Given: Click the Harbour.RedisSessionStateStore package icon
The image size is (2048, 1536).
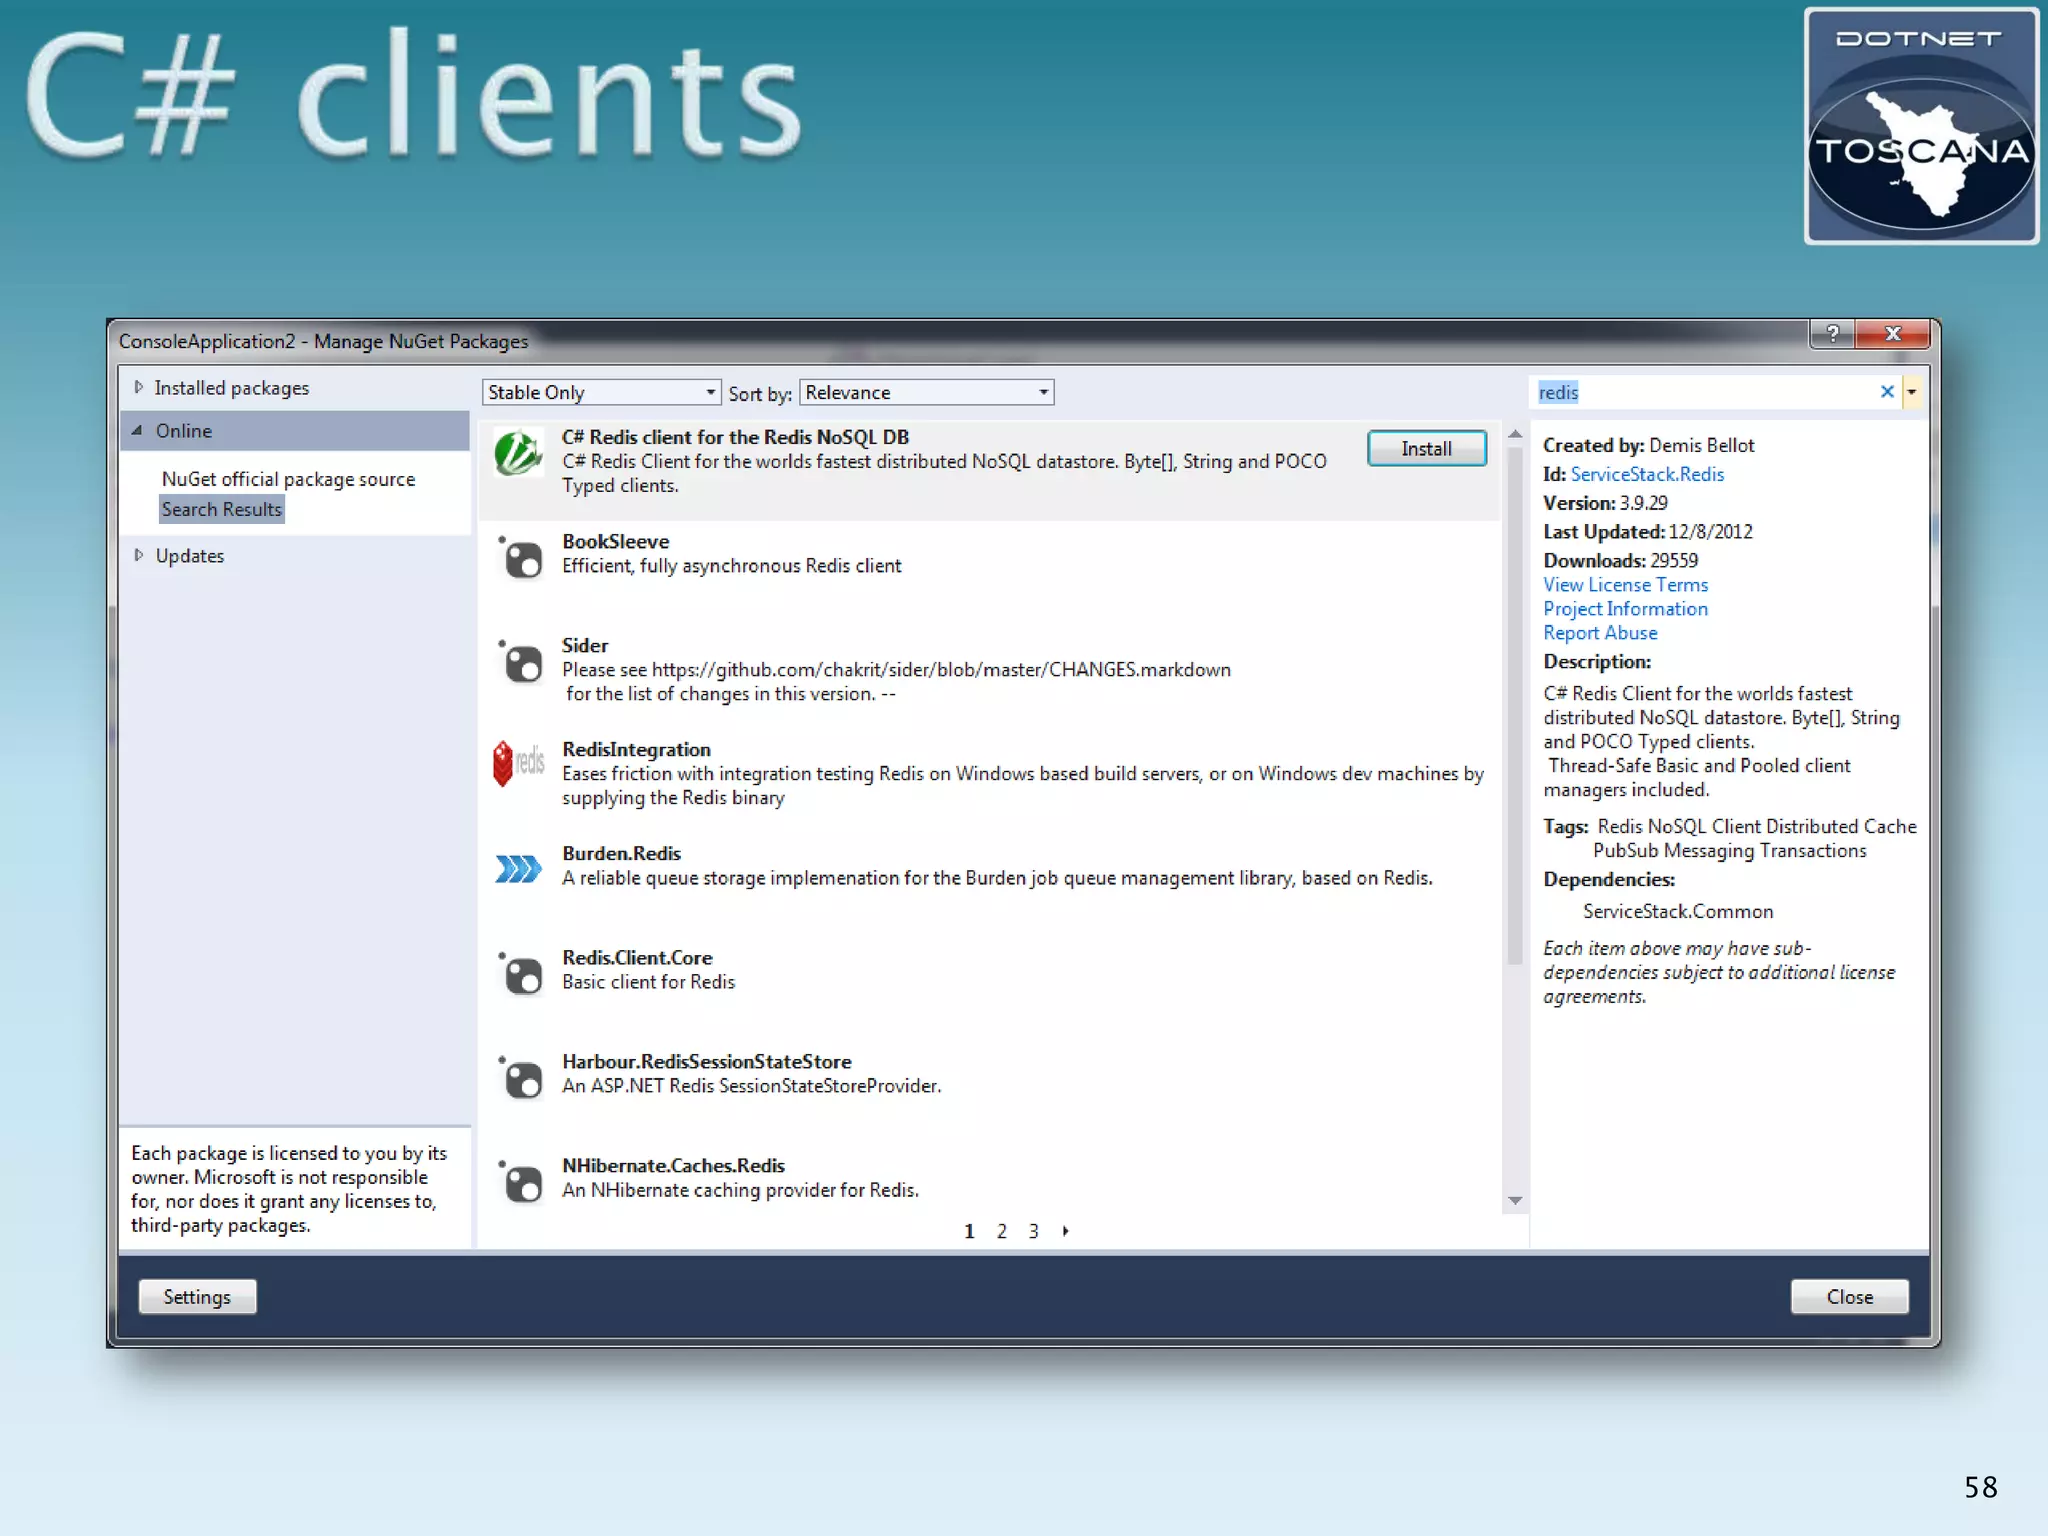Looking at the screenshot, I should click(x=521, y=1078).
